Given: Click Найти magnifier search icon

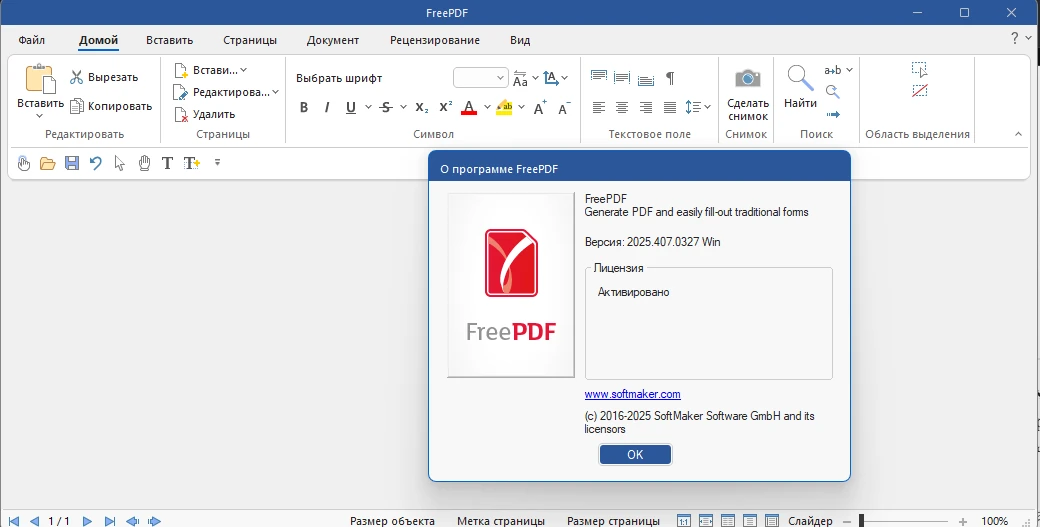Looking at the screenshot, I should [800, 78].
